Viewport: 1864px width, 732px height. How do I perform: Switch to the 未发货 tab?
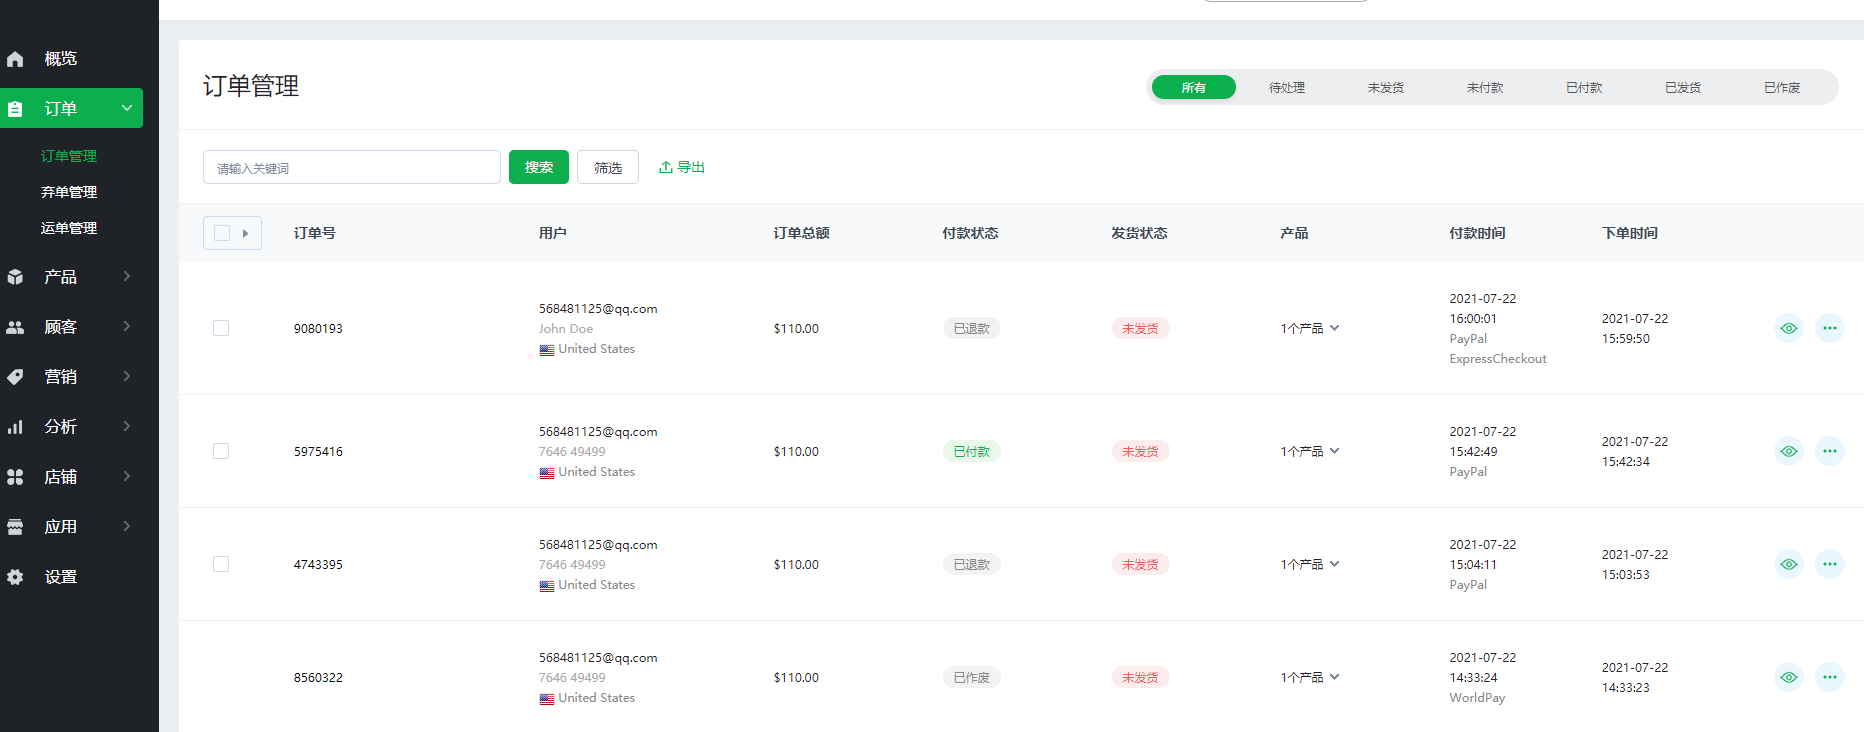click(1385, 88)
